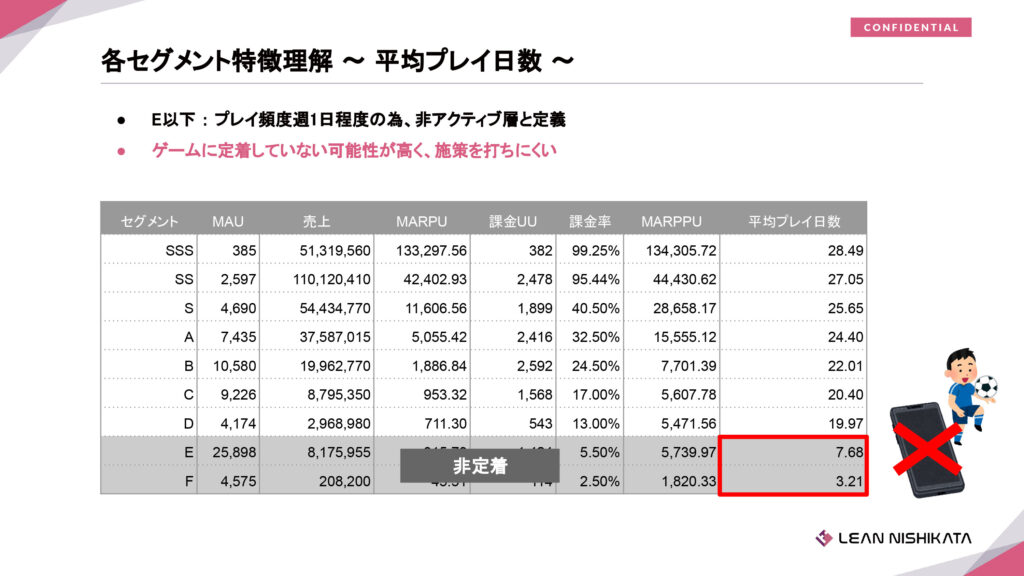The height and width of the screenshot is (576, 1024).
Task: Click the CONFIDENTIAL badge
Action: click(x=910, y=27)
